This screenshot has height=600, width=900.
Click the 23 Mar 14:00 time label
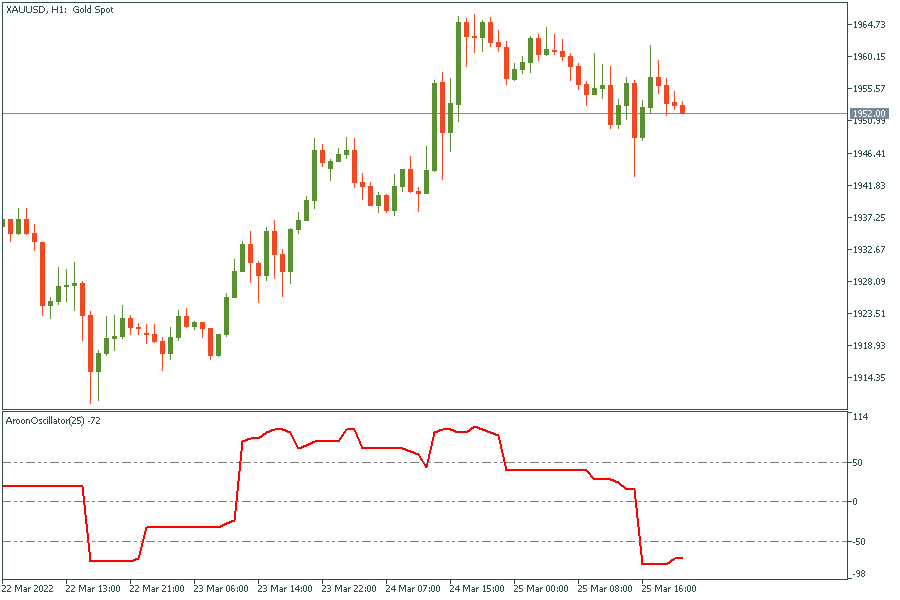pyautogui.click(x=283, y=589)
